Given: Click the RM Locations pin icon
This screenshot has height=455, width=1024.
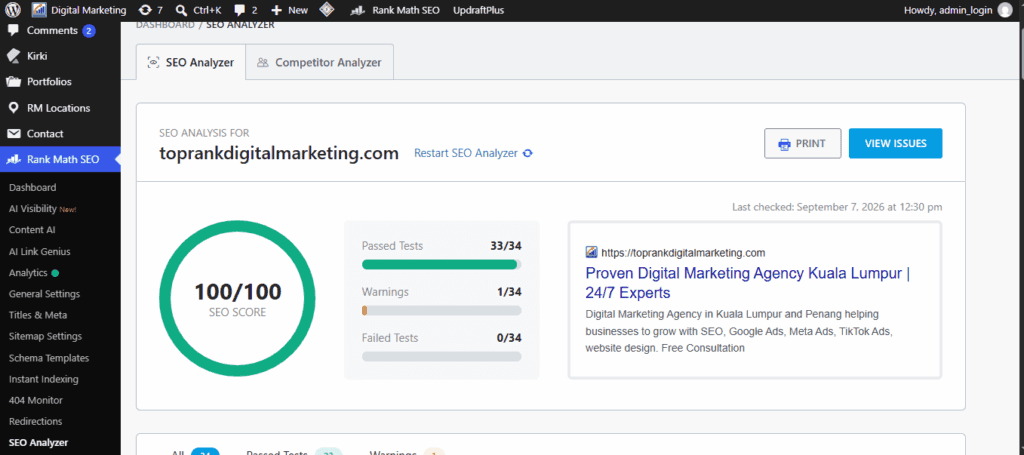Looking at the screenshot, I should coord(13,108).
